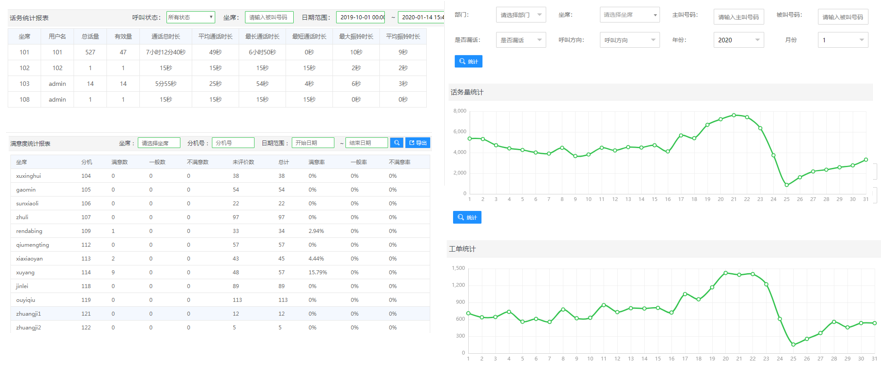The width and height of the screenshot is (887, 368).
Task: Click the 统计 button below the 是否漏话 filter
Action: click(x=468, y=61)
